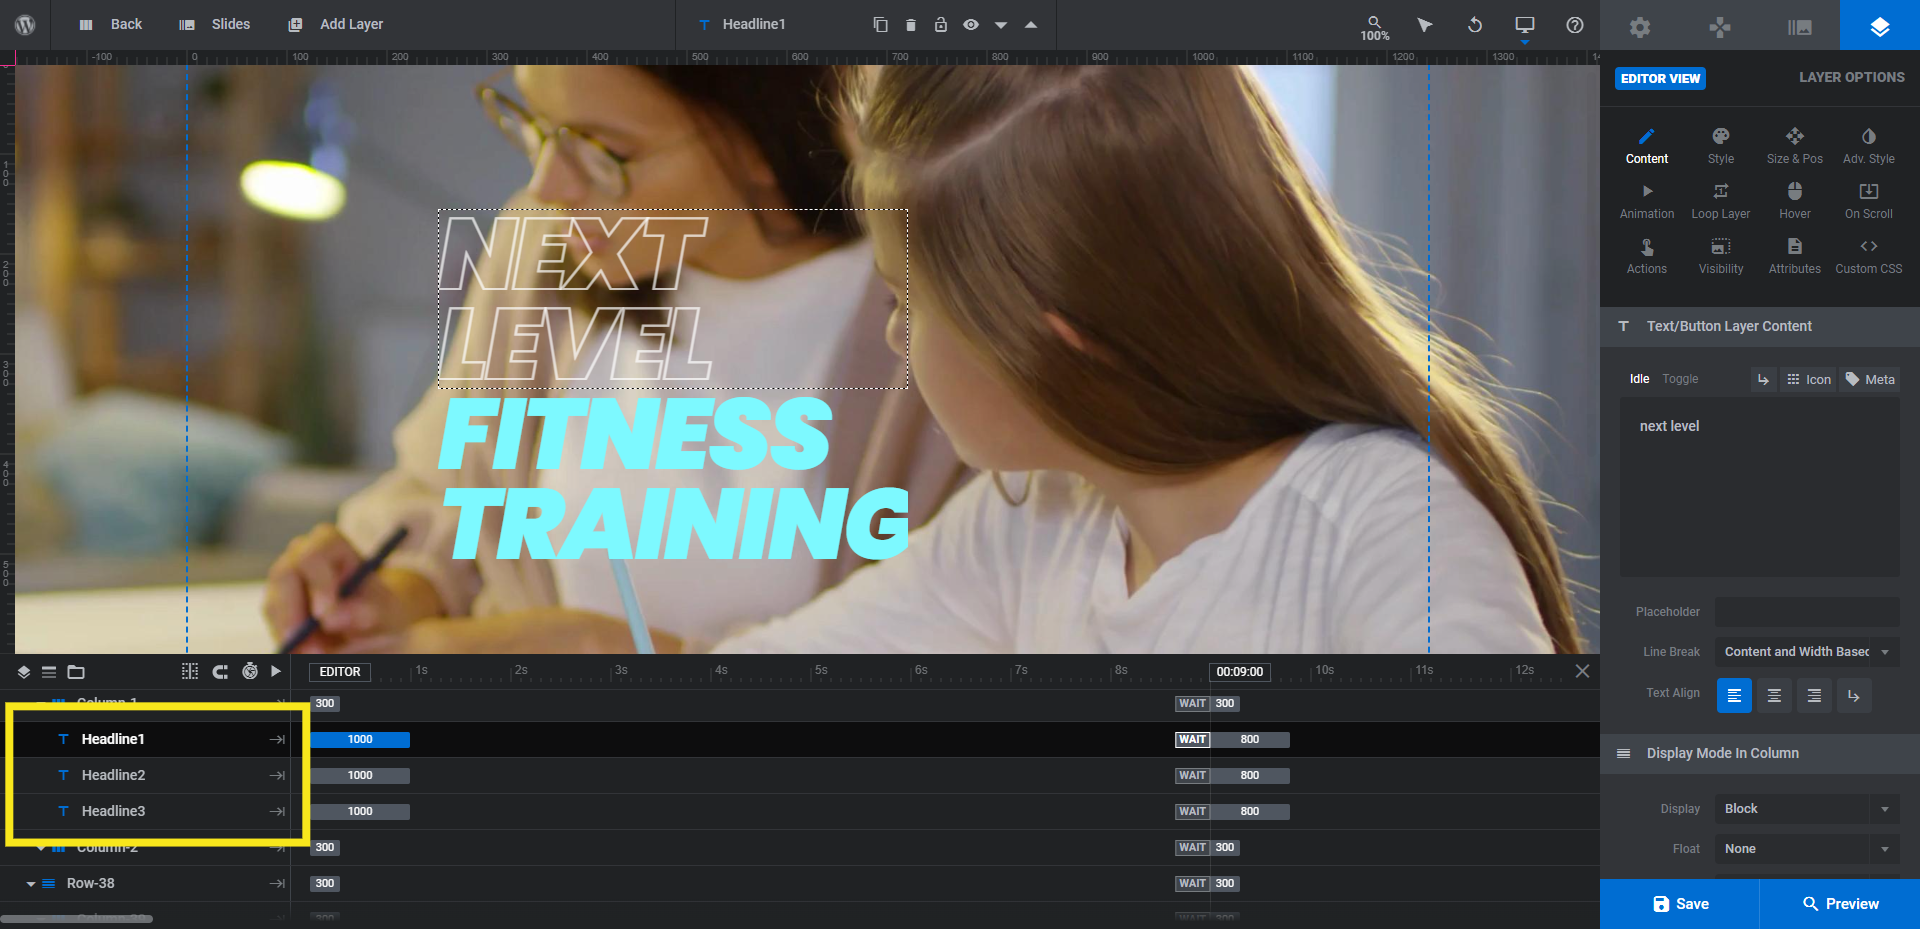The width and height of the screenshot is (1920, 929).
Task: Open Size & Pos layer options
Action: point(1795,146)
